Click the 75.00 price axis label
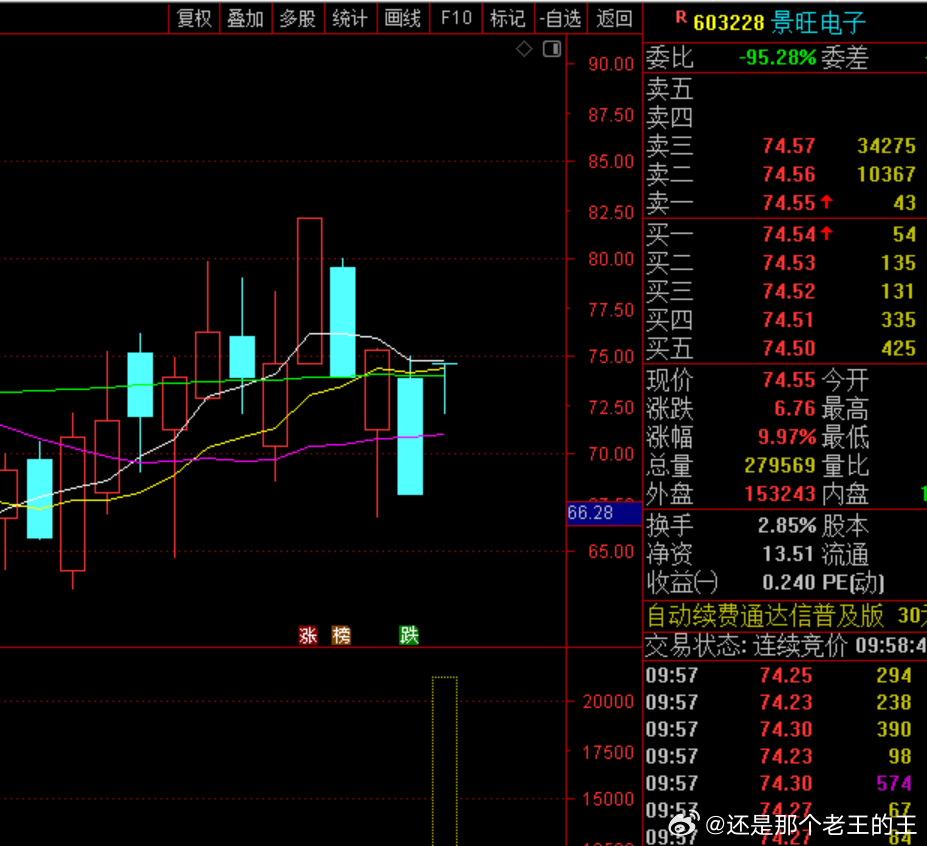Viewport: 927px width, 846px height. [611, 356]
